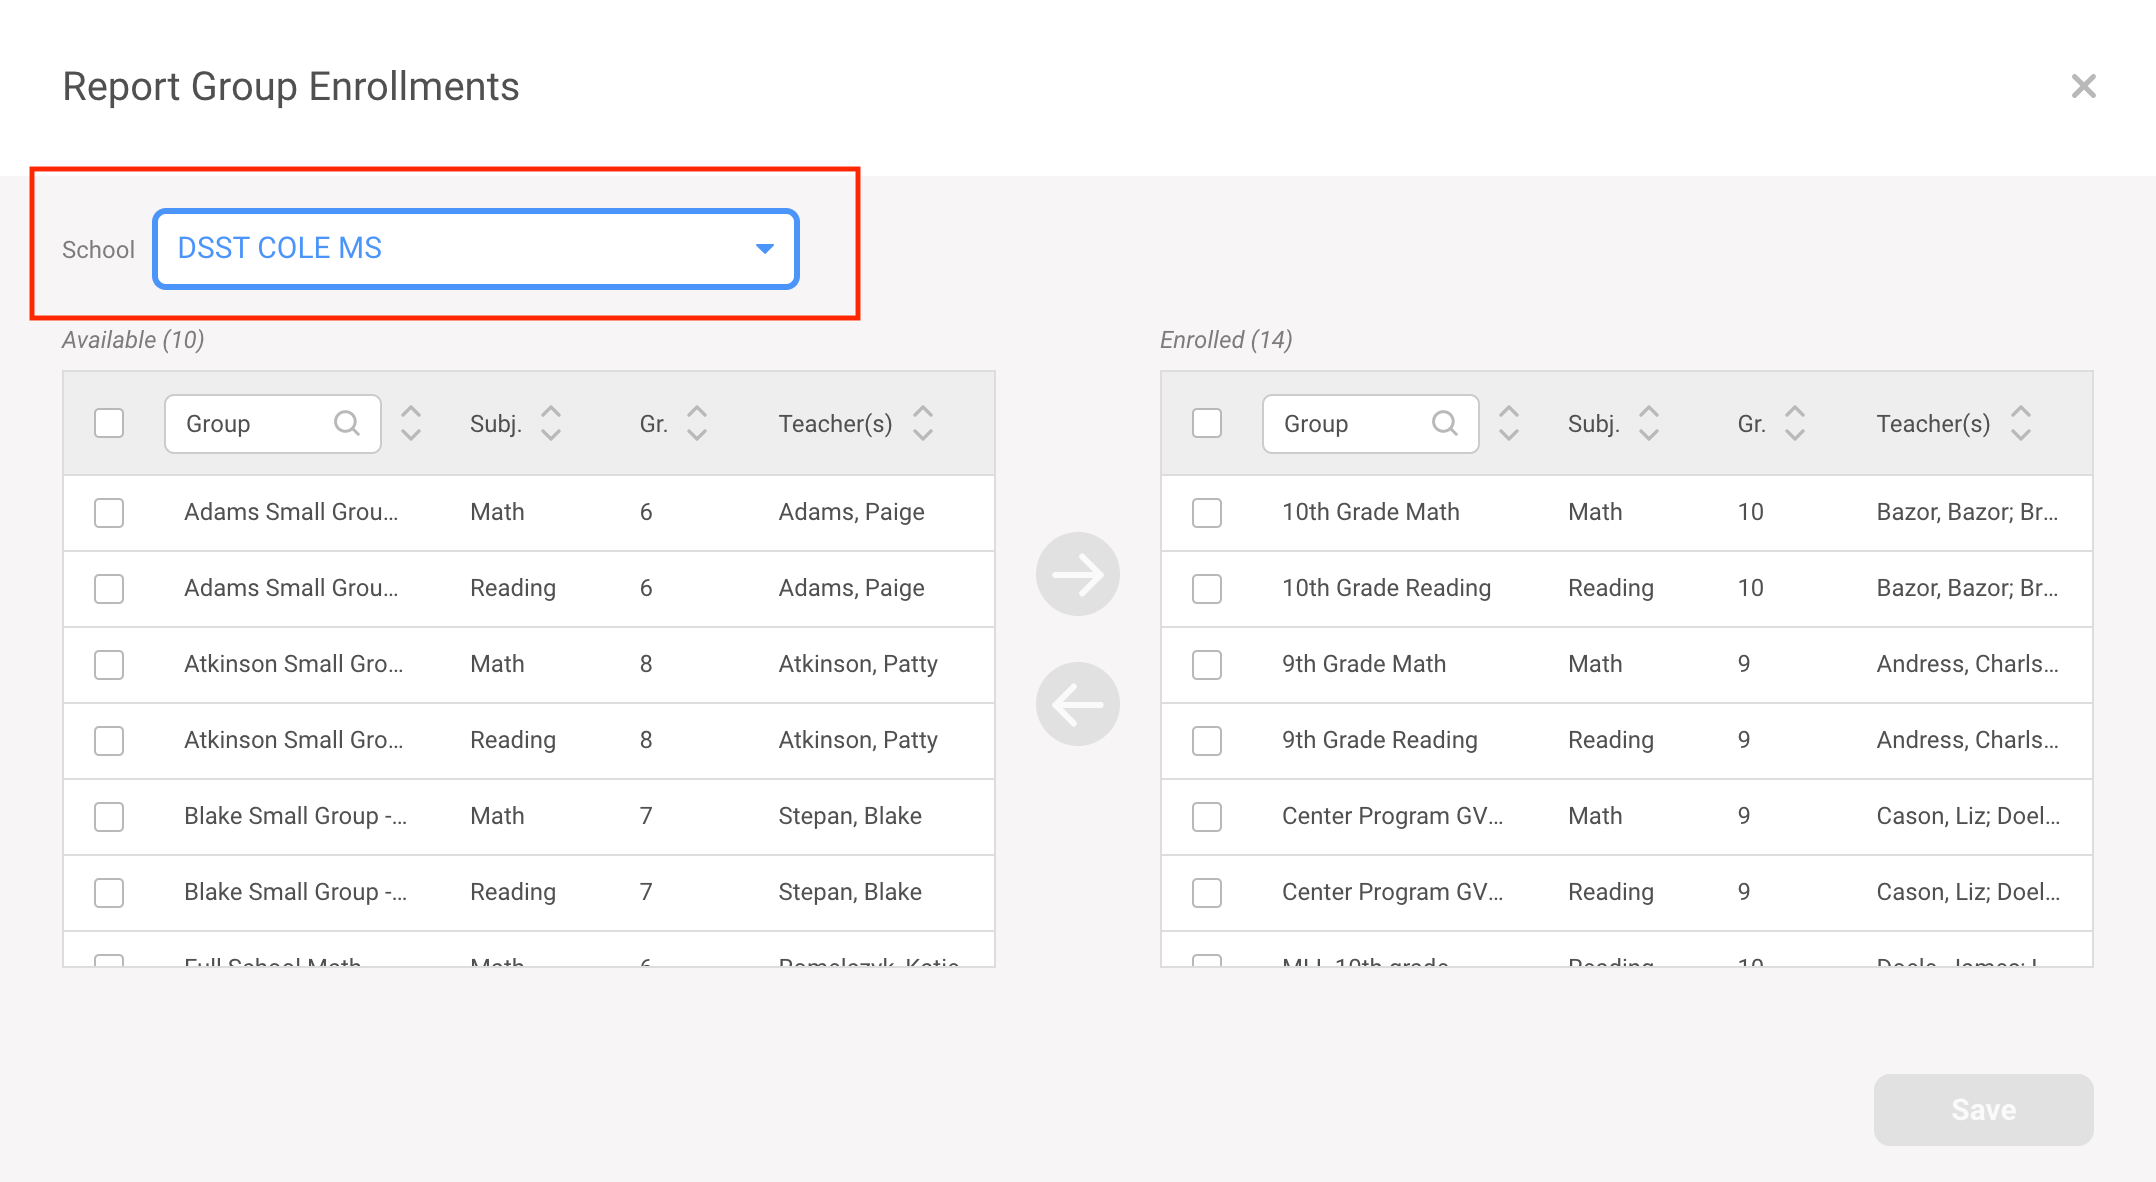
Task: Check the select-all checkbox in the Enrolled table
Action: pyautogui.click(x=1206, y=423)
